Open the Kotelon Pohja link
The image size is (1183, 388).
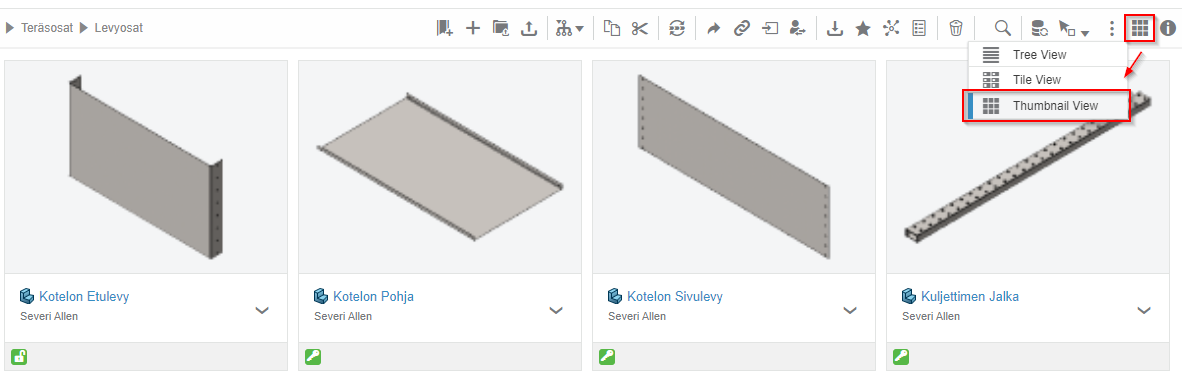click(373, 297)
